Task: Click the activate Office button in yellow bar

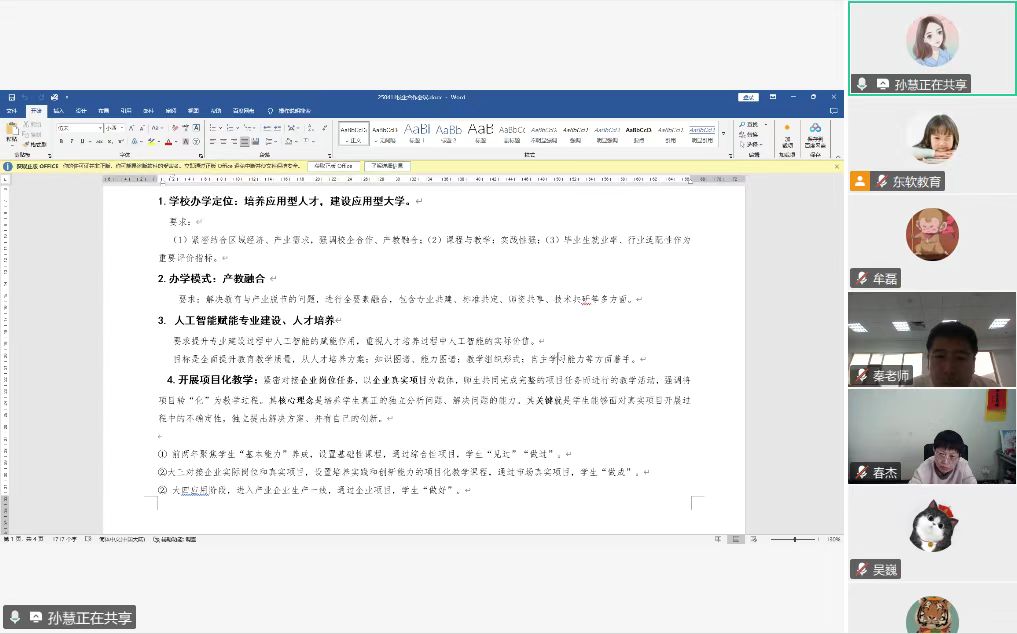Action: pos(333,166)
